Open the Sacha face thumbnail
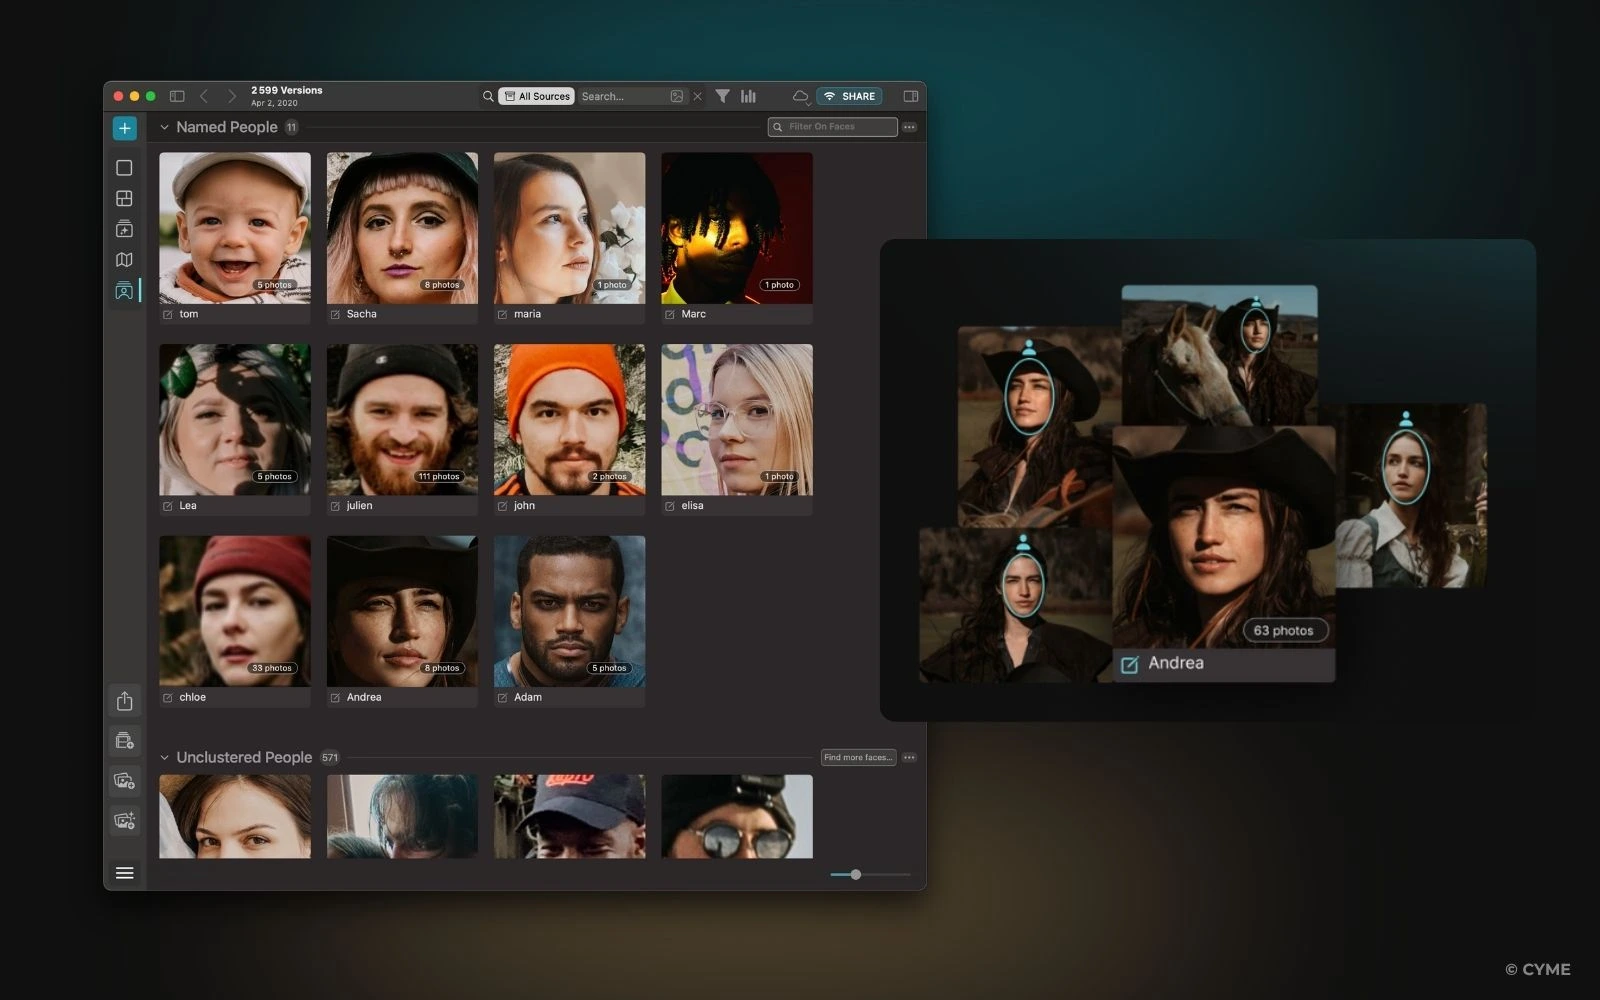 (402, 228)
